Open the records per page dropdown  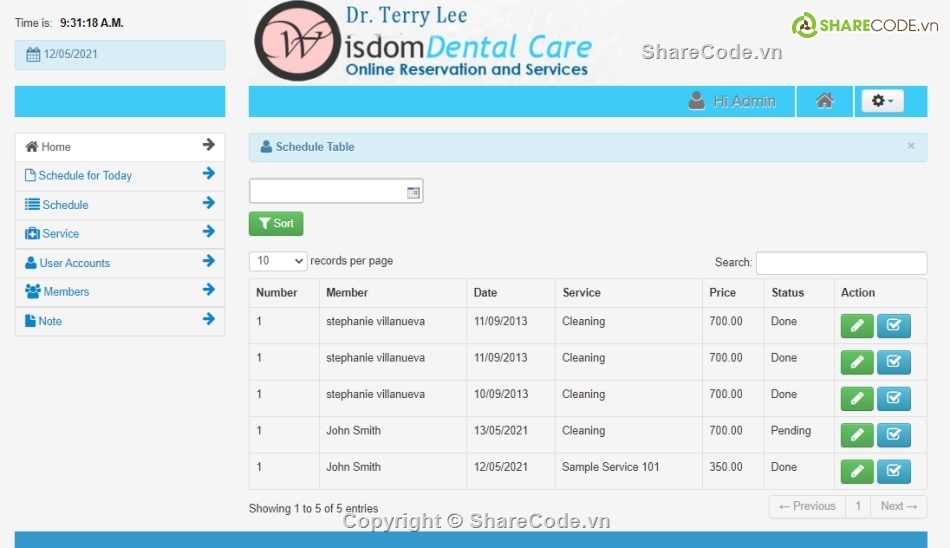coord(278,261)
